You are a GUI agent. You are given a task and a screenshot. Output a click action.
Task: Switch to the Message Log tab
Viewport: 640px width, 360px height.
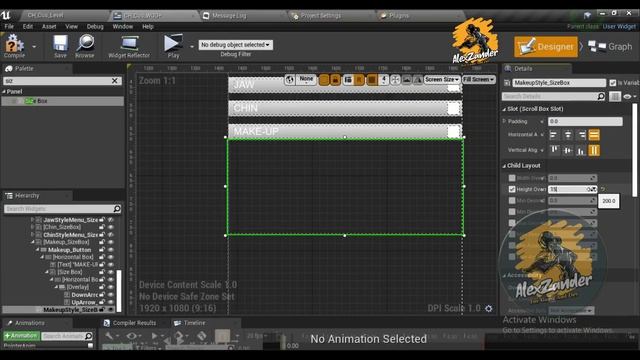point(229,16)
